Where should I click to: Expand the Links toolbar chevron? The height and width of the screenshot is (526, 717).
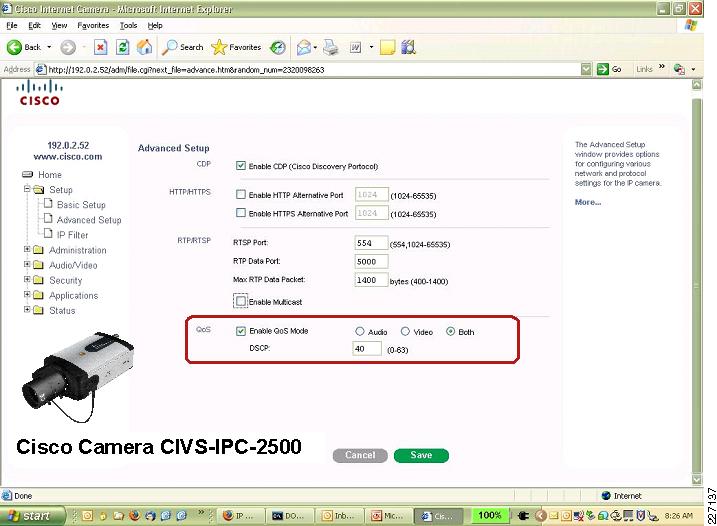pyautogui.click(x=662, y=68)
